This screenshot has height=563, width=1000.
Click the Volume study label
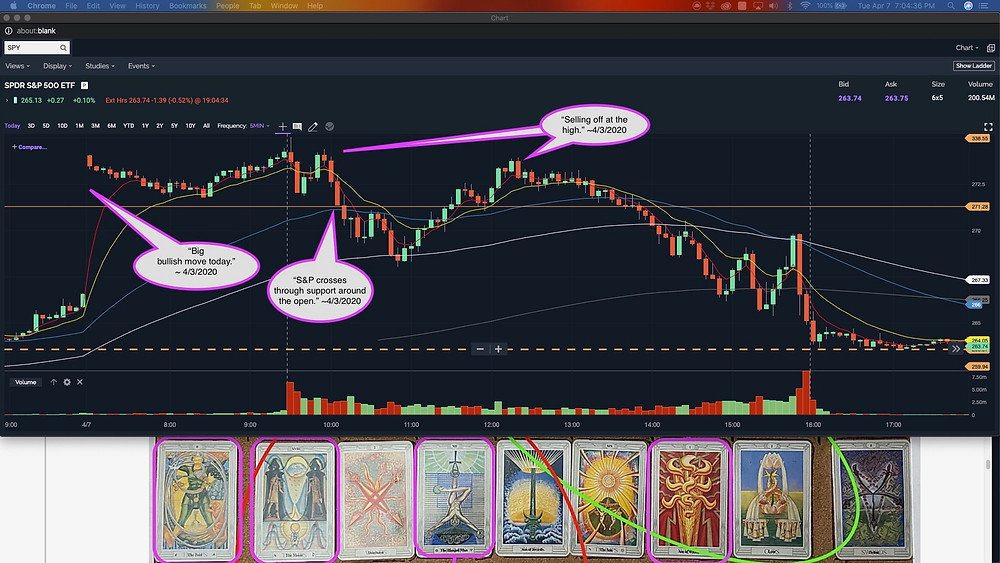(x=26, y=382)
